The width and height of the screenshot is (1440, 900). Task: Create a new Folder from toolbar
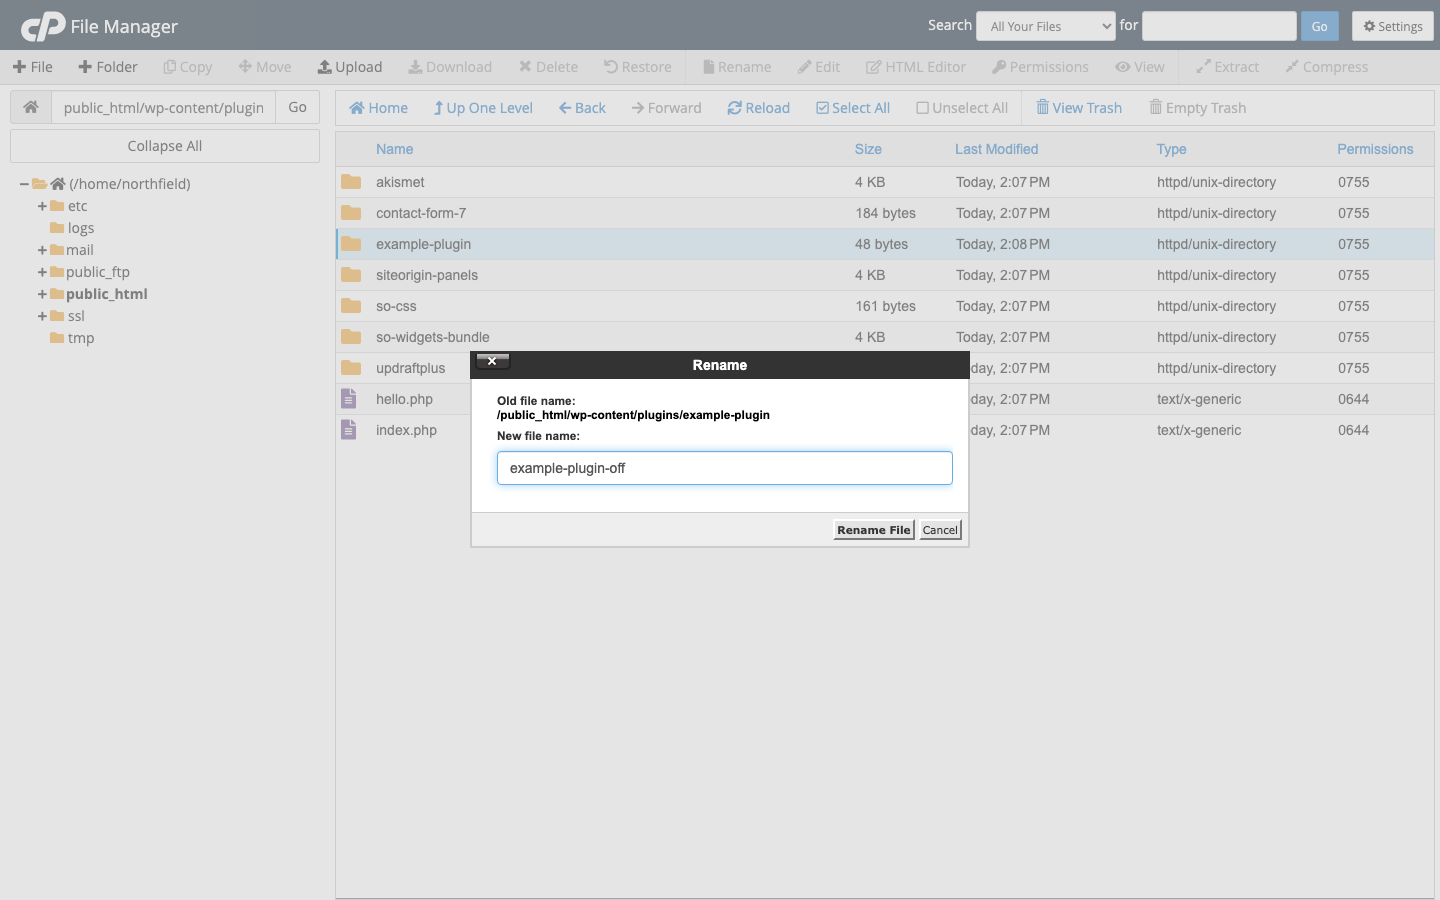coord(108,67)
